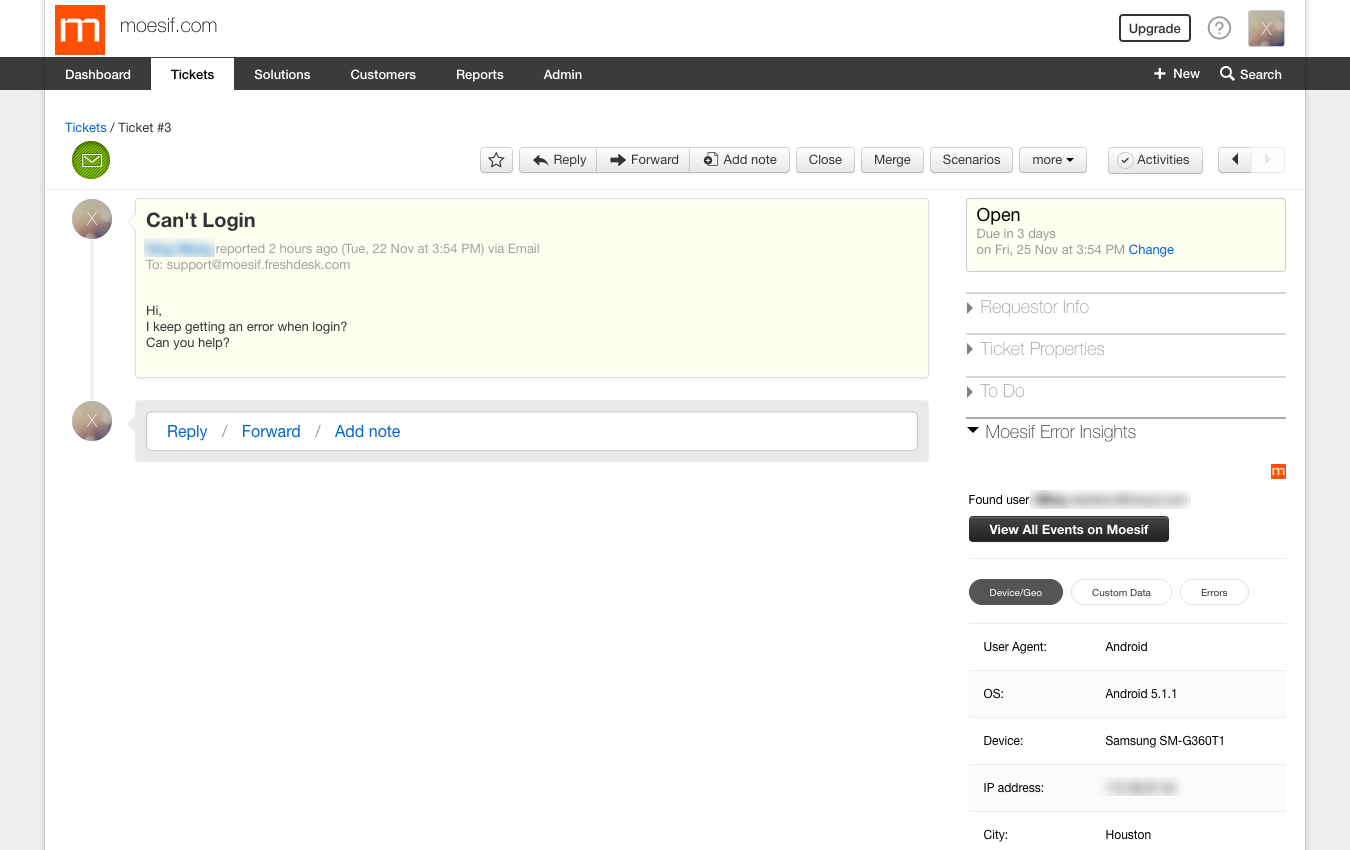Create a ticket using + New
Image resolution: width=1350 pixels, height=850 pixels.
(1176, 73)
